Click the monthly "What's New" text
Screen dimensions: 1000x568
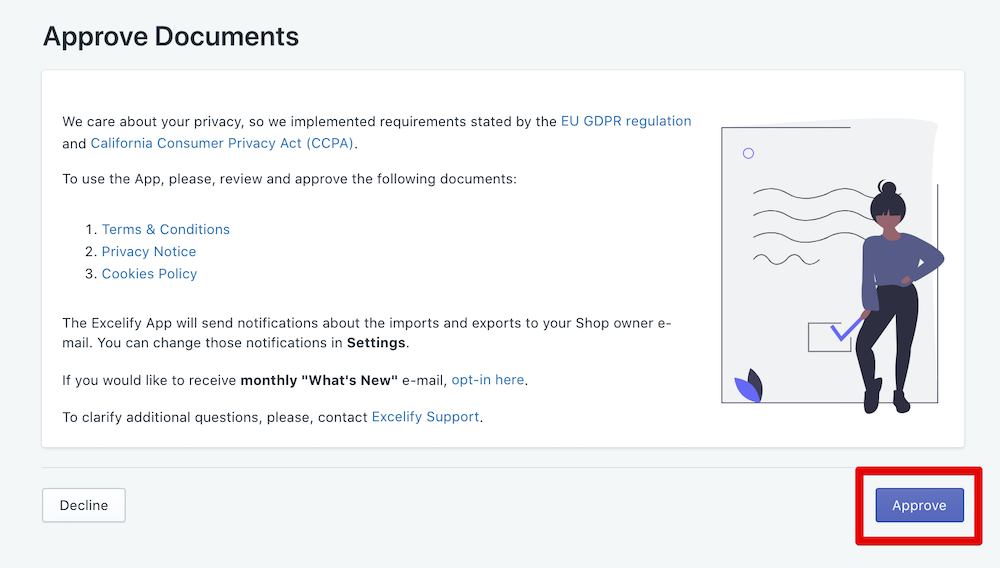click(319, 381)
